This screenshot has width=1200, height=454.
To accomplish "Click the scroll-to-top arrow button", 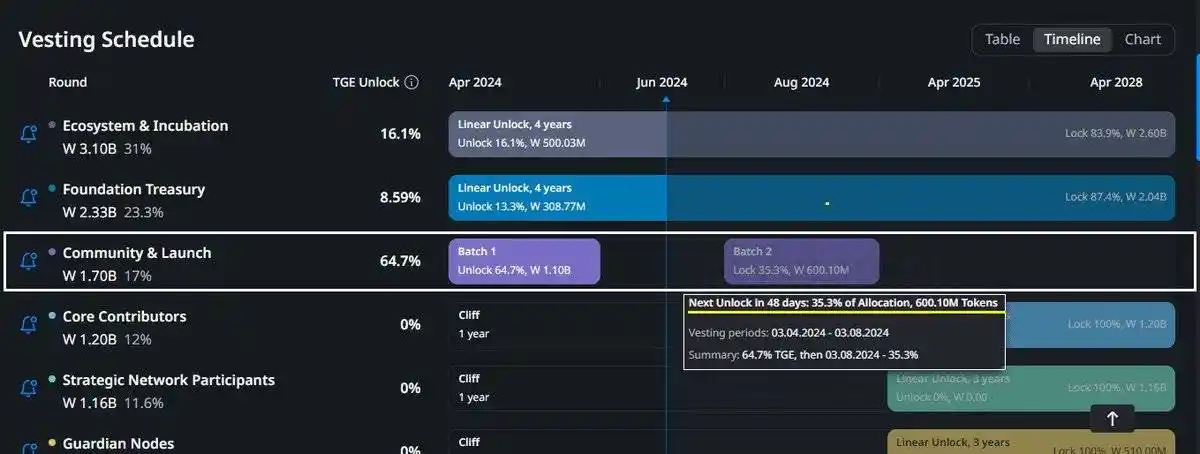I will pos(1112,419).
